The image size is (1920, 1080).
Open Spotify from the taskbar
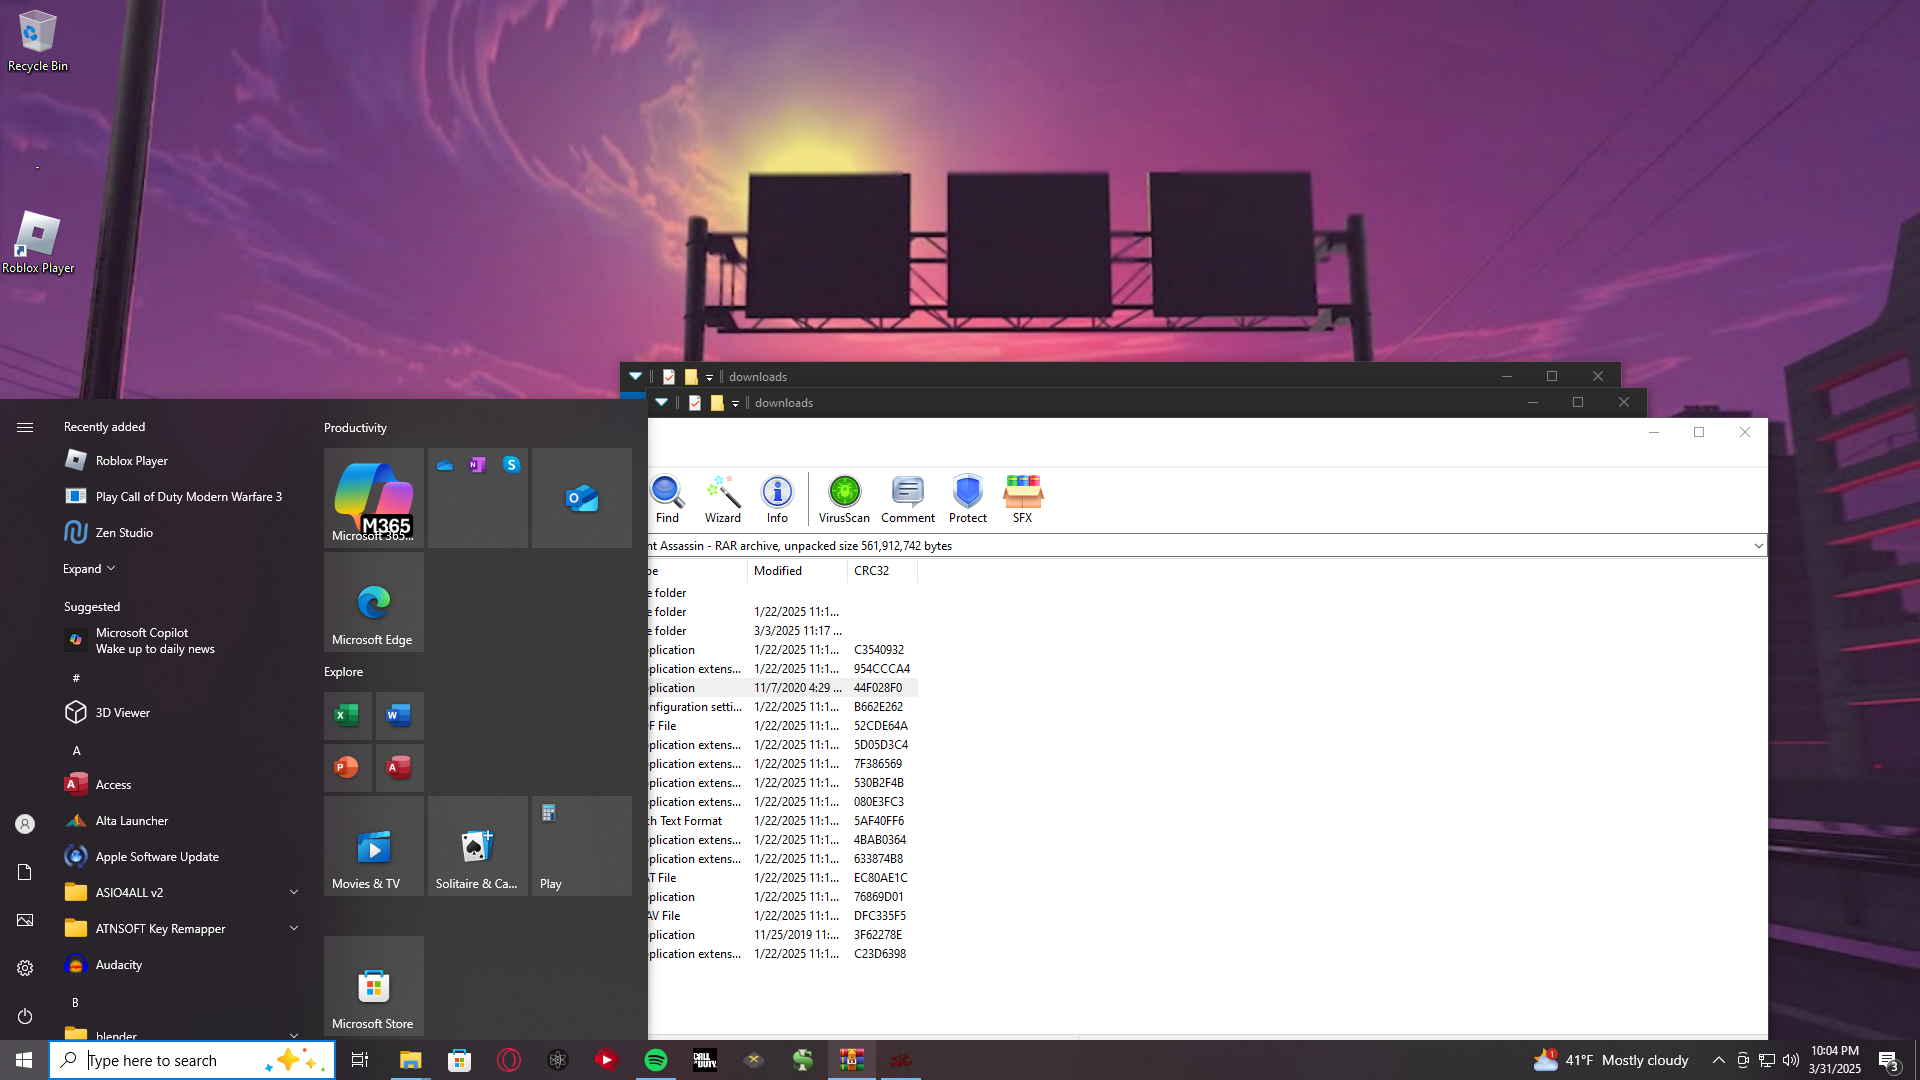pyautogui.click(x=656, y=1060)
